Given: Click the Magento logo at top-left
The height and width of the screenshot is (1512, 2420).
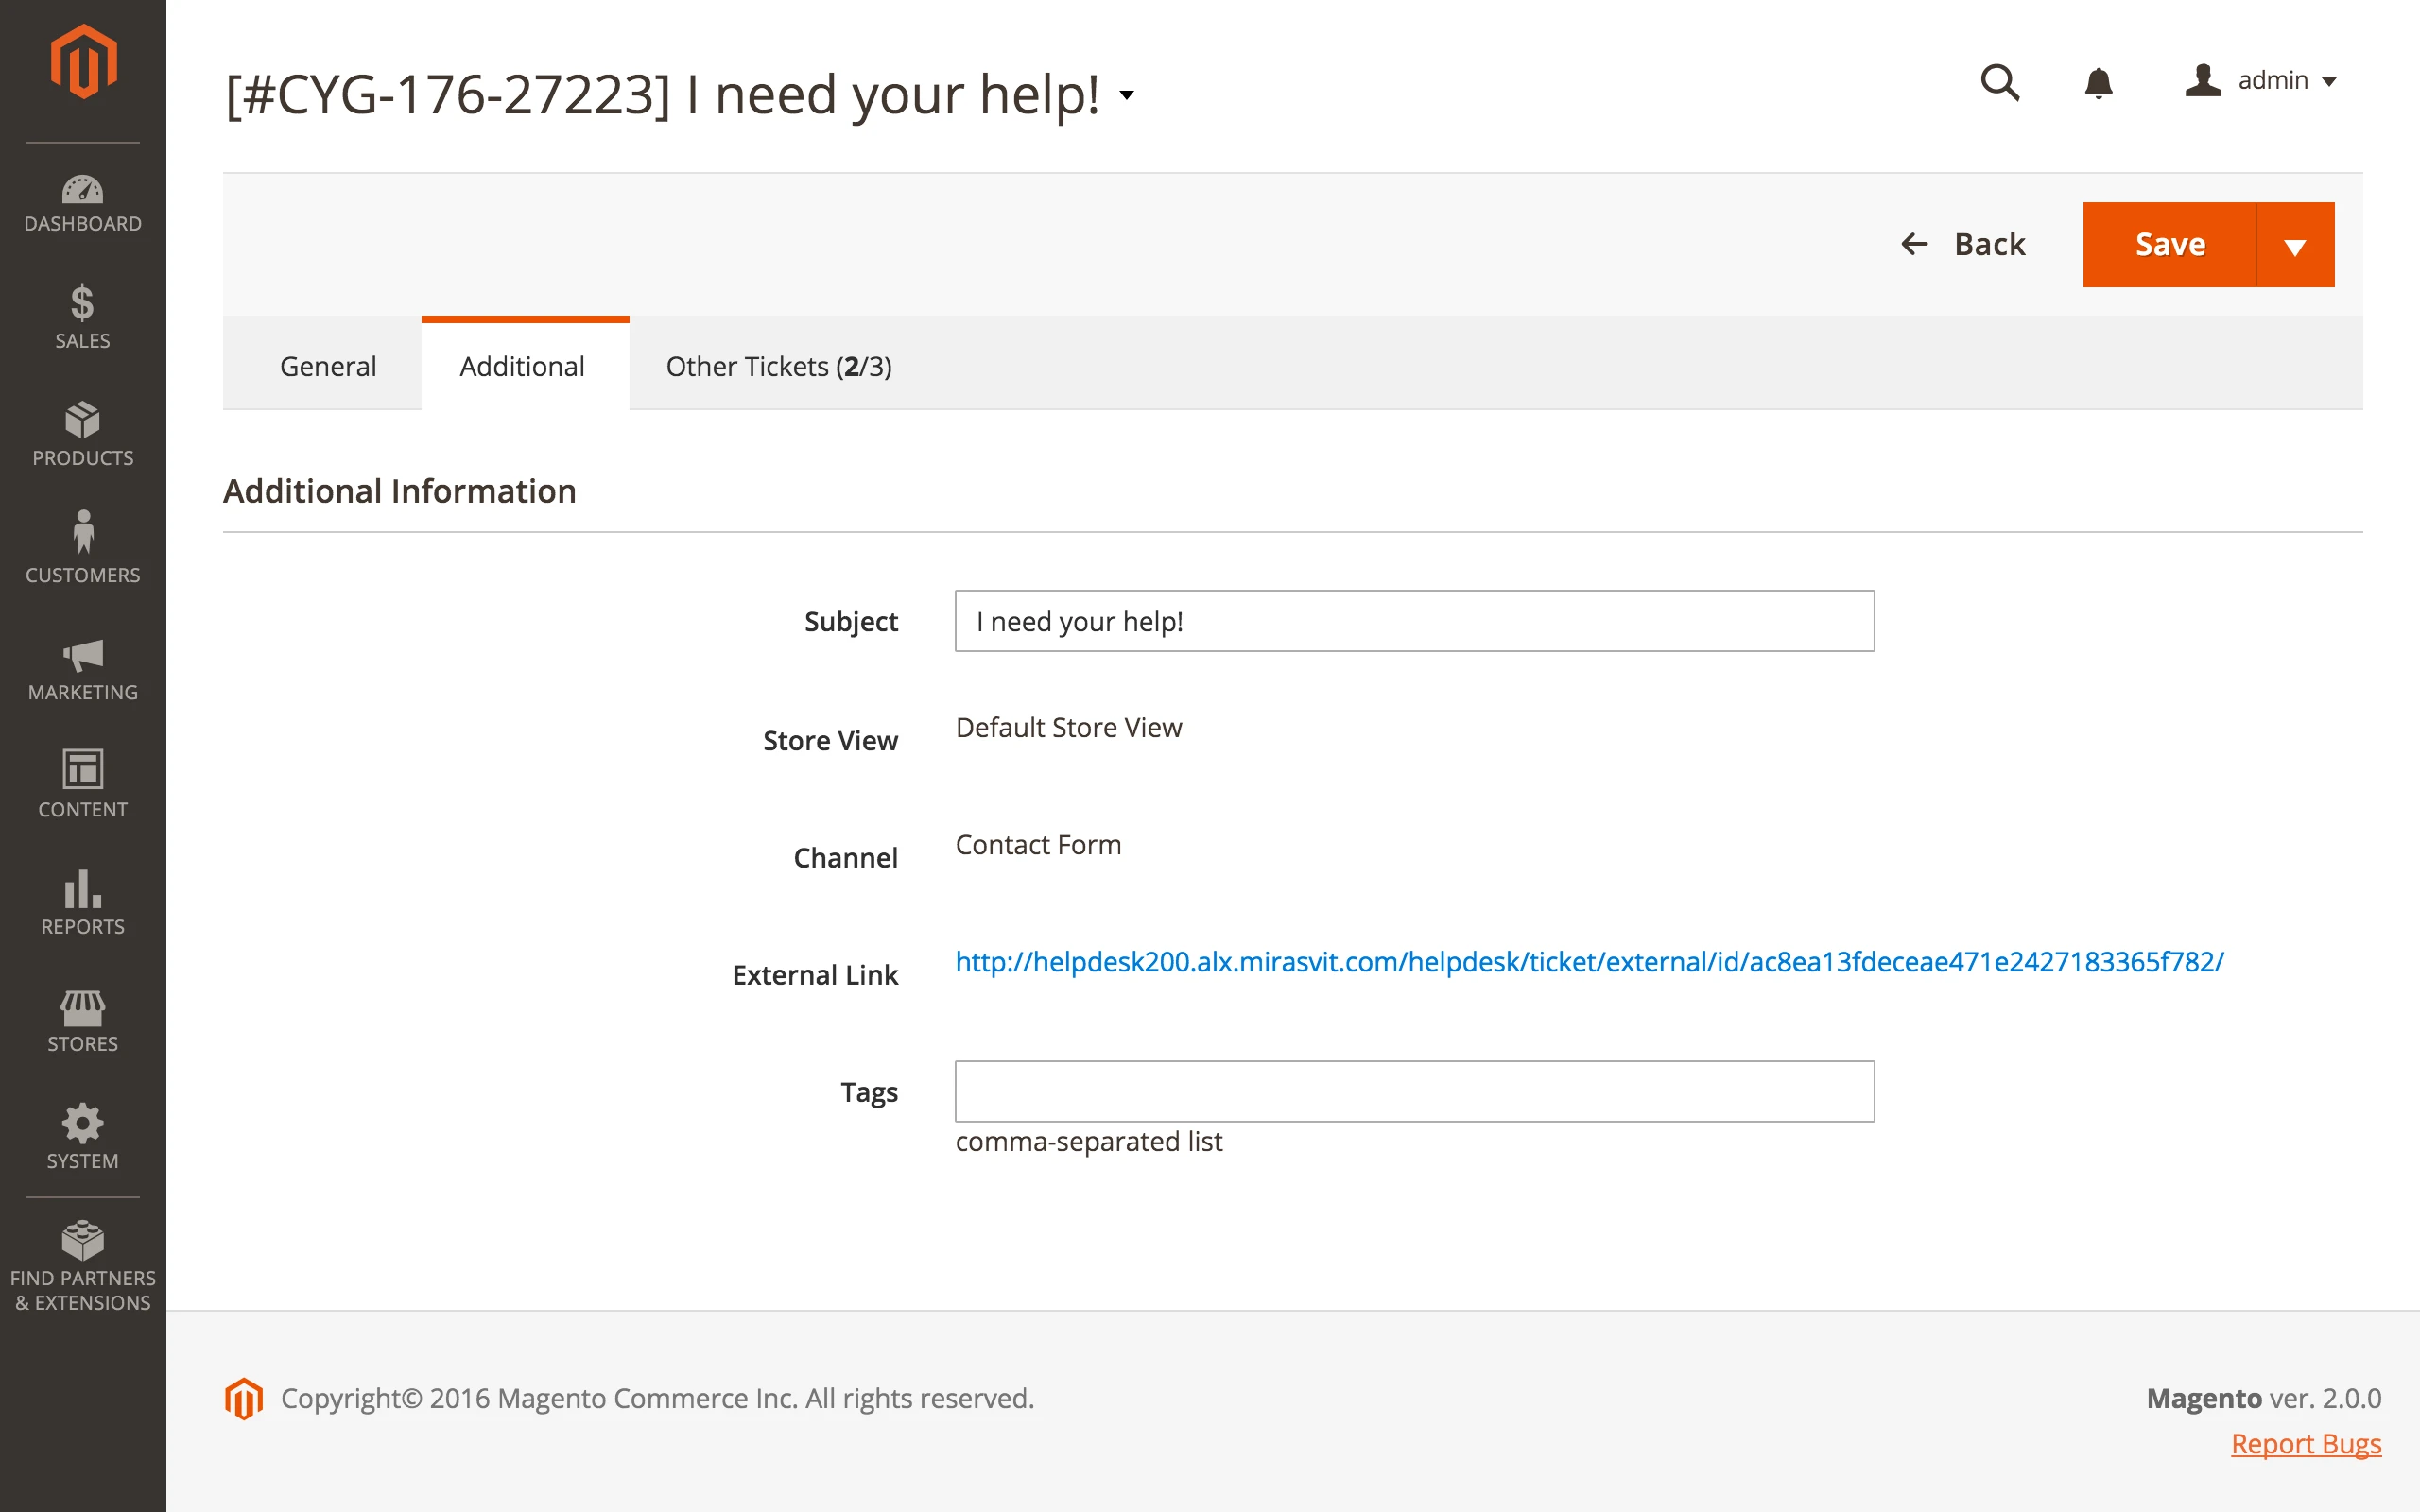Looking at the screenshot, I should (84, 62).
